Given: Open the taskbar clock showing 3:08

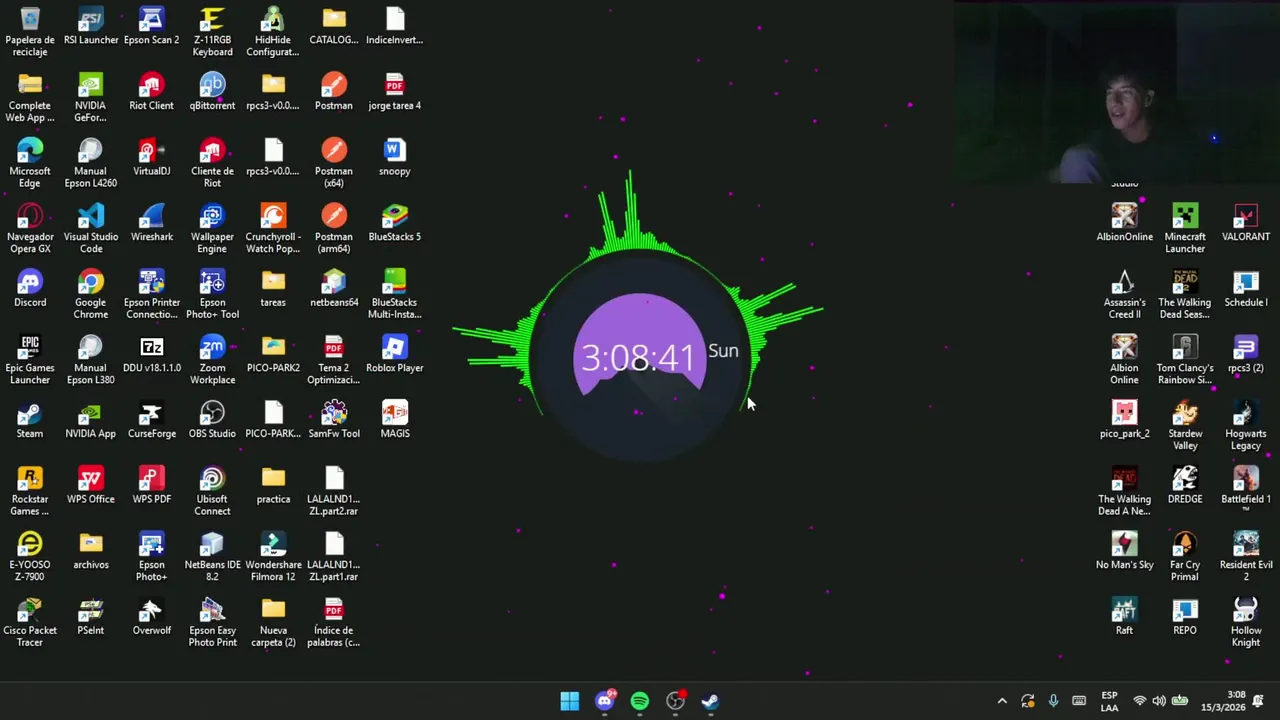Looking at the screenshot, I should coord(1223,701).
